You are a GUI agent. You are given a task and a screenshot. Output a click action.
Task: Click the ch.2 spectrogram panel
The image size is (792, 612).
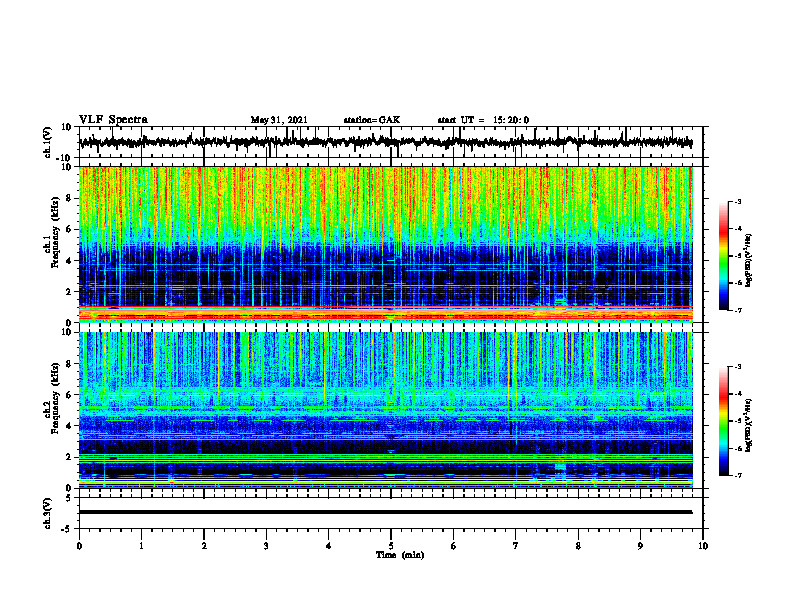[385, 410]
